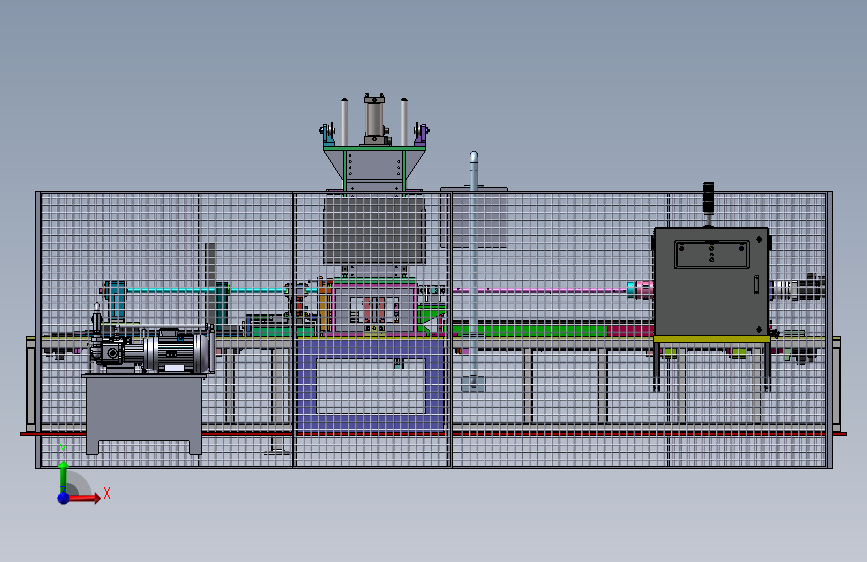Click the blue Z axis ball of the triad
The width and height of the screenshot is (867, 562).
pyautogui.click(x=64, y=498)
